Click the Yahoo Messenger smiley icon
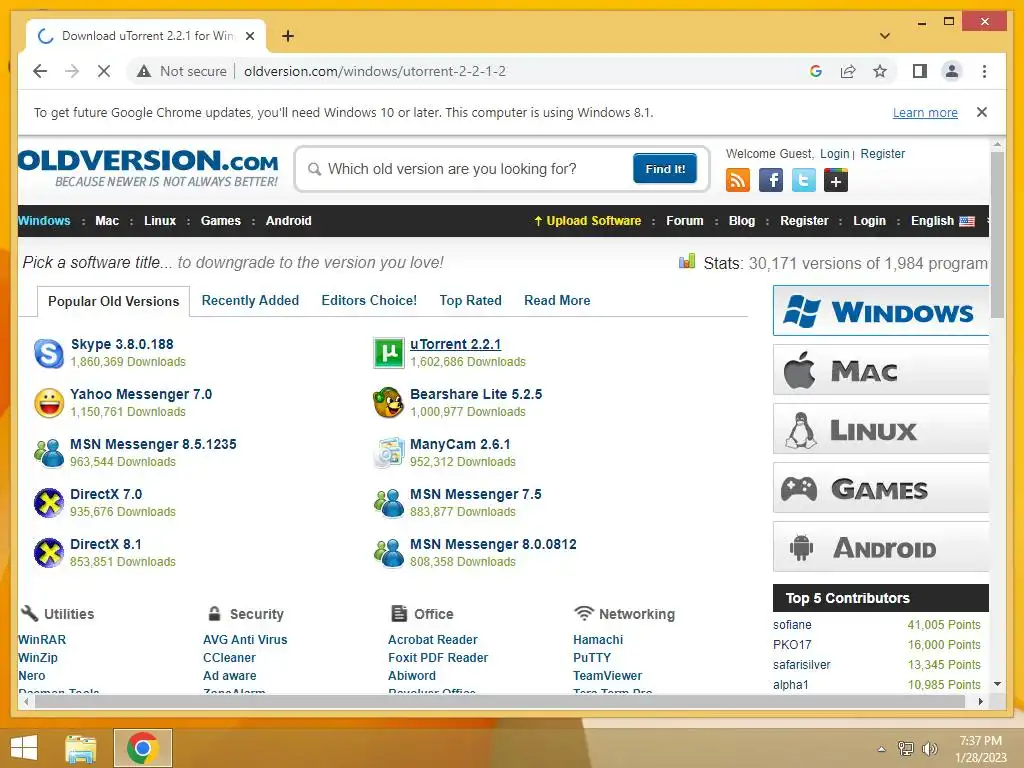The width and height of the screenshot is (1024, 768). pos(48,403)
